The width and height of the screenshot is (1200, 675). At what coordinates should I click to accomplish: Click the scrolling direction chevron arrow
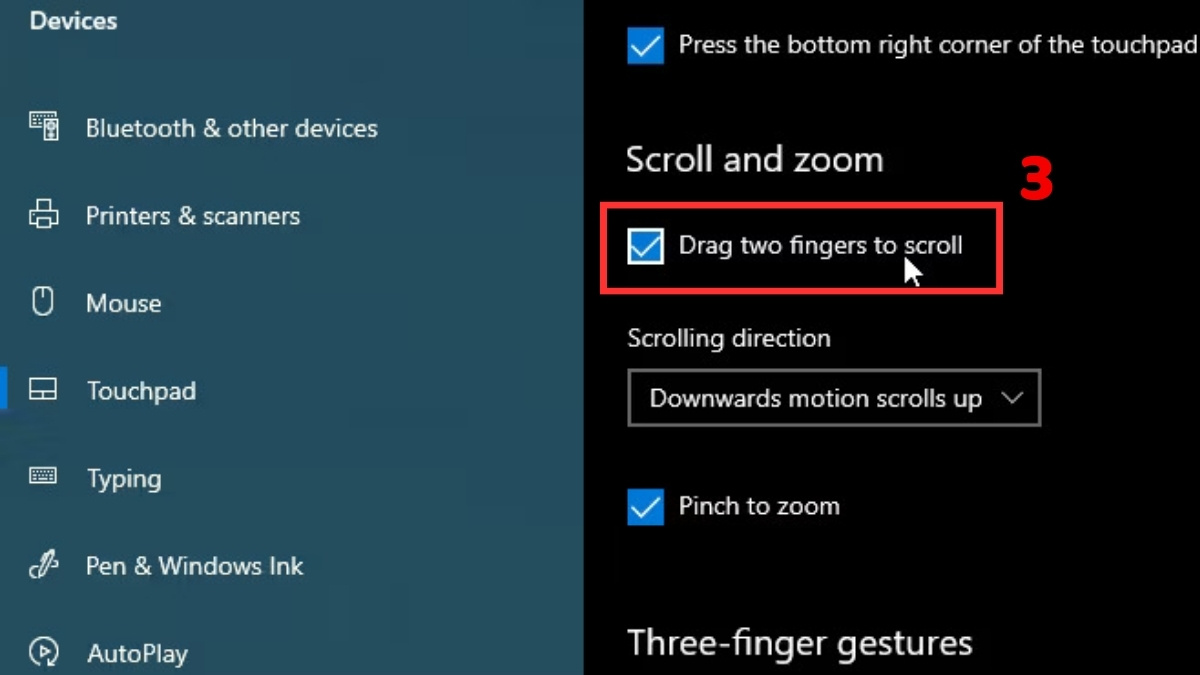(x=1014, y=397)
